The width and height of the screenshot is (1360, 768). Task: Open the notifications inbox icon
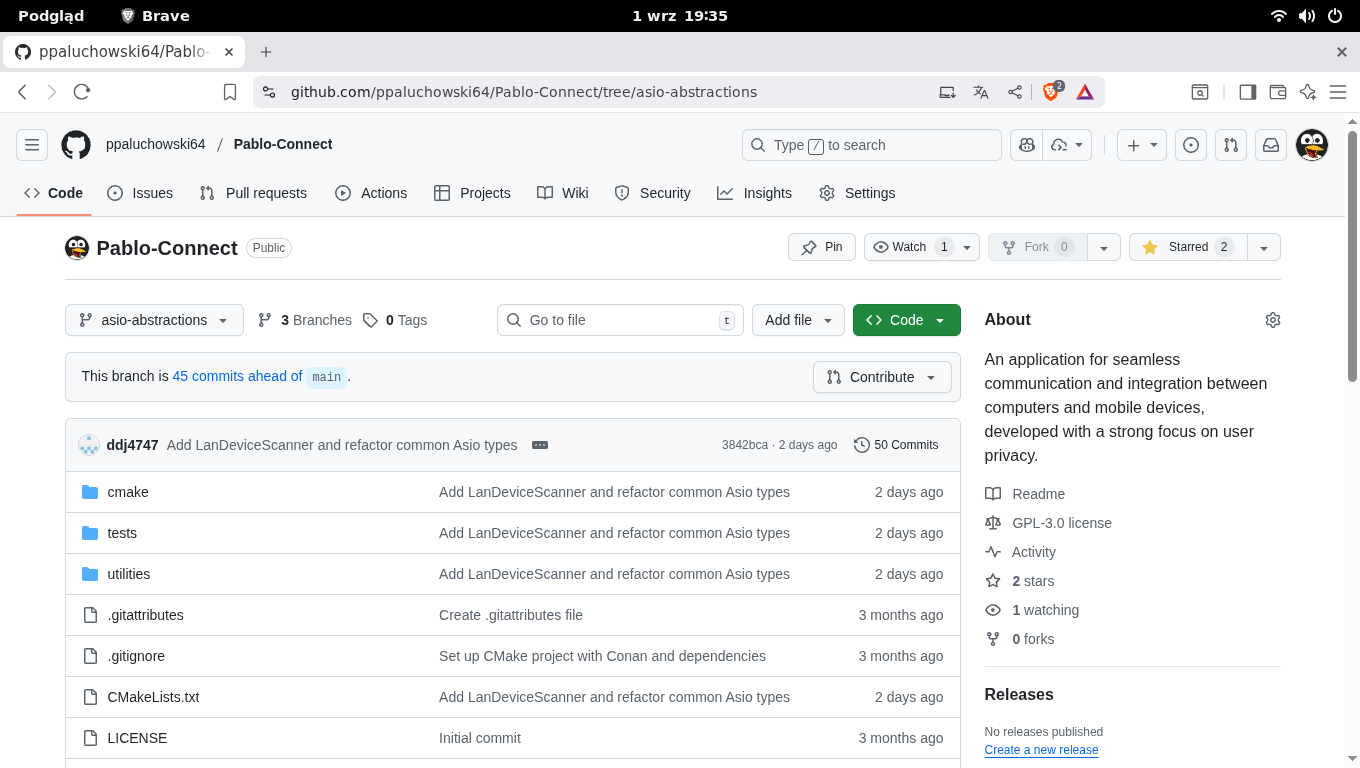(x=1271, y=145)
